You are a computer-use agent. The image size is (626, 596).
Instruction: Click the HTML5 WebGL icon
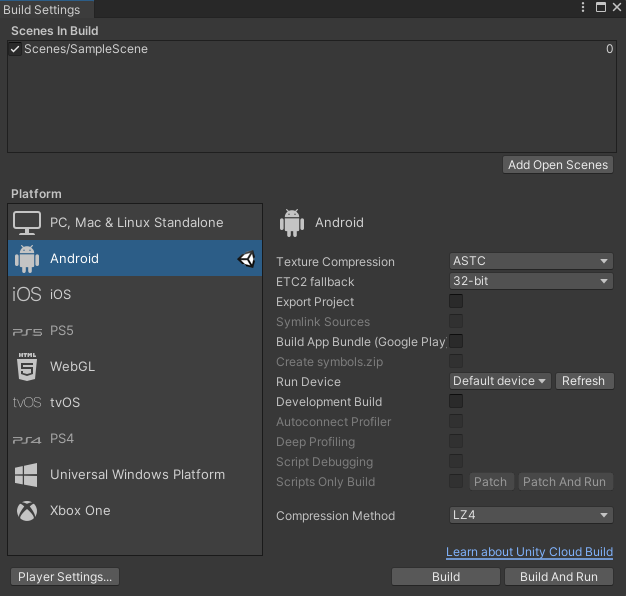[27, 366]
